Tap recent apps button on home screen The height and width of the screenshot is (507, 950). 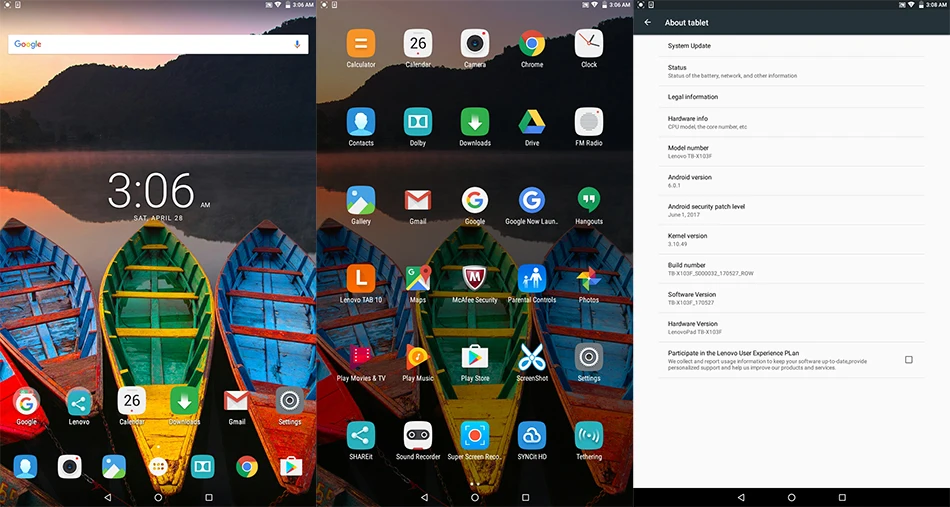(x=209, y=497)
